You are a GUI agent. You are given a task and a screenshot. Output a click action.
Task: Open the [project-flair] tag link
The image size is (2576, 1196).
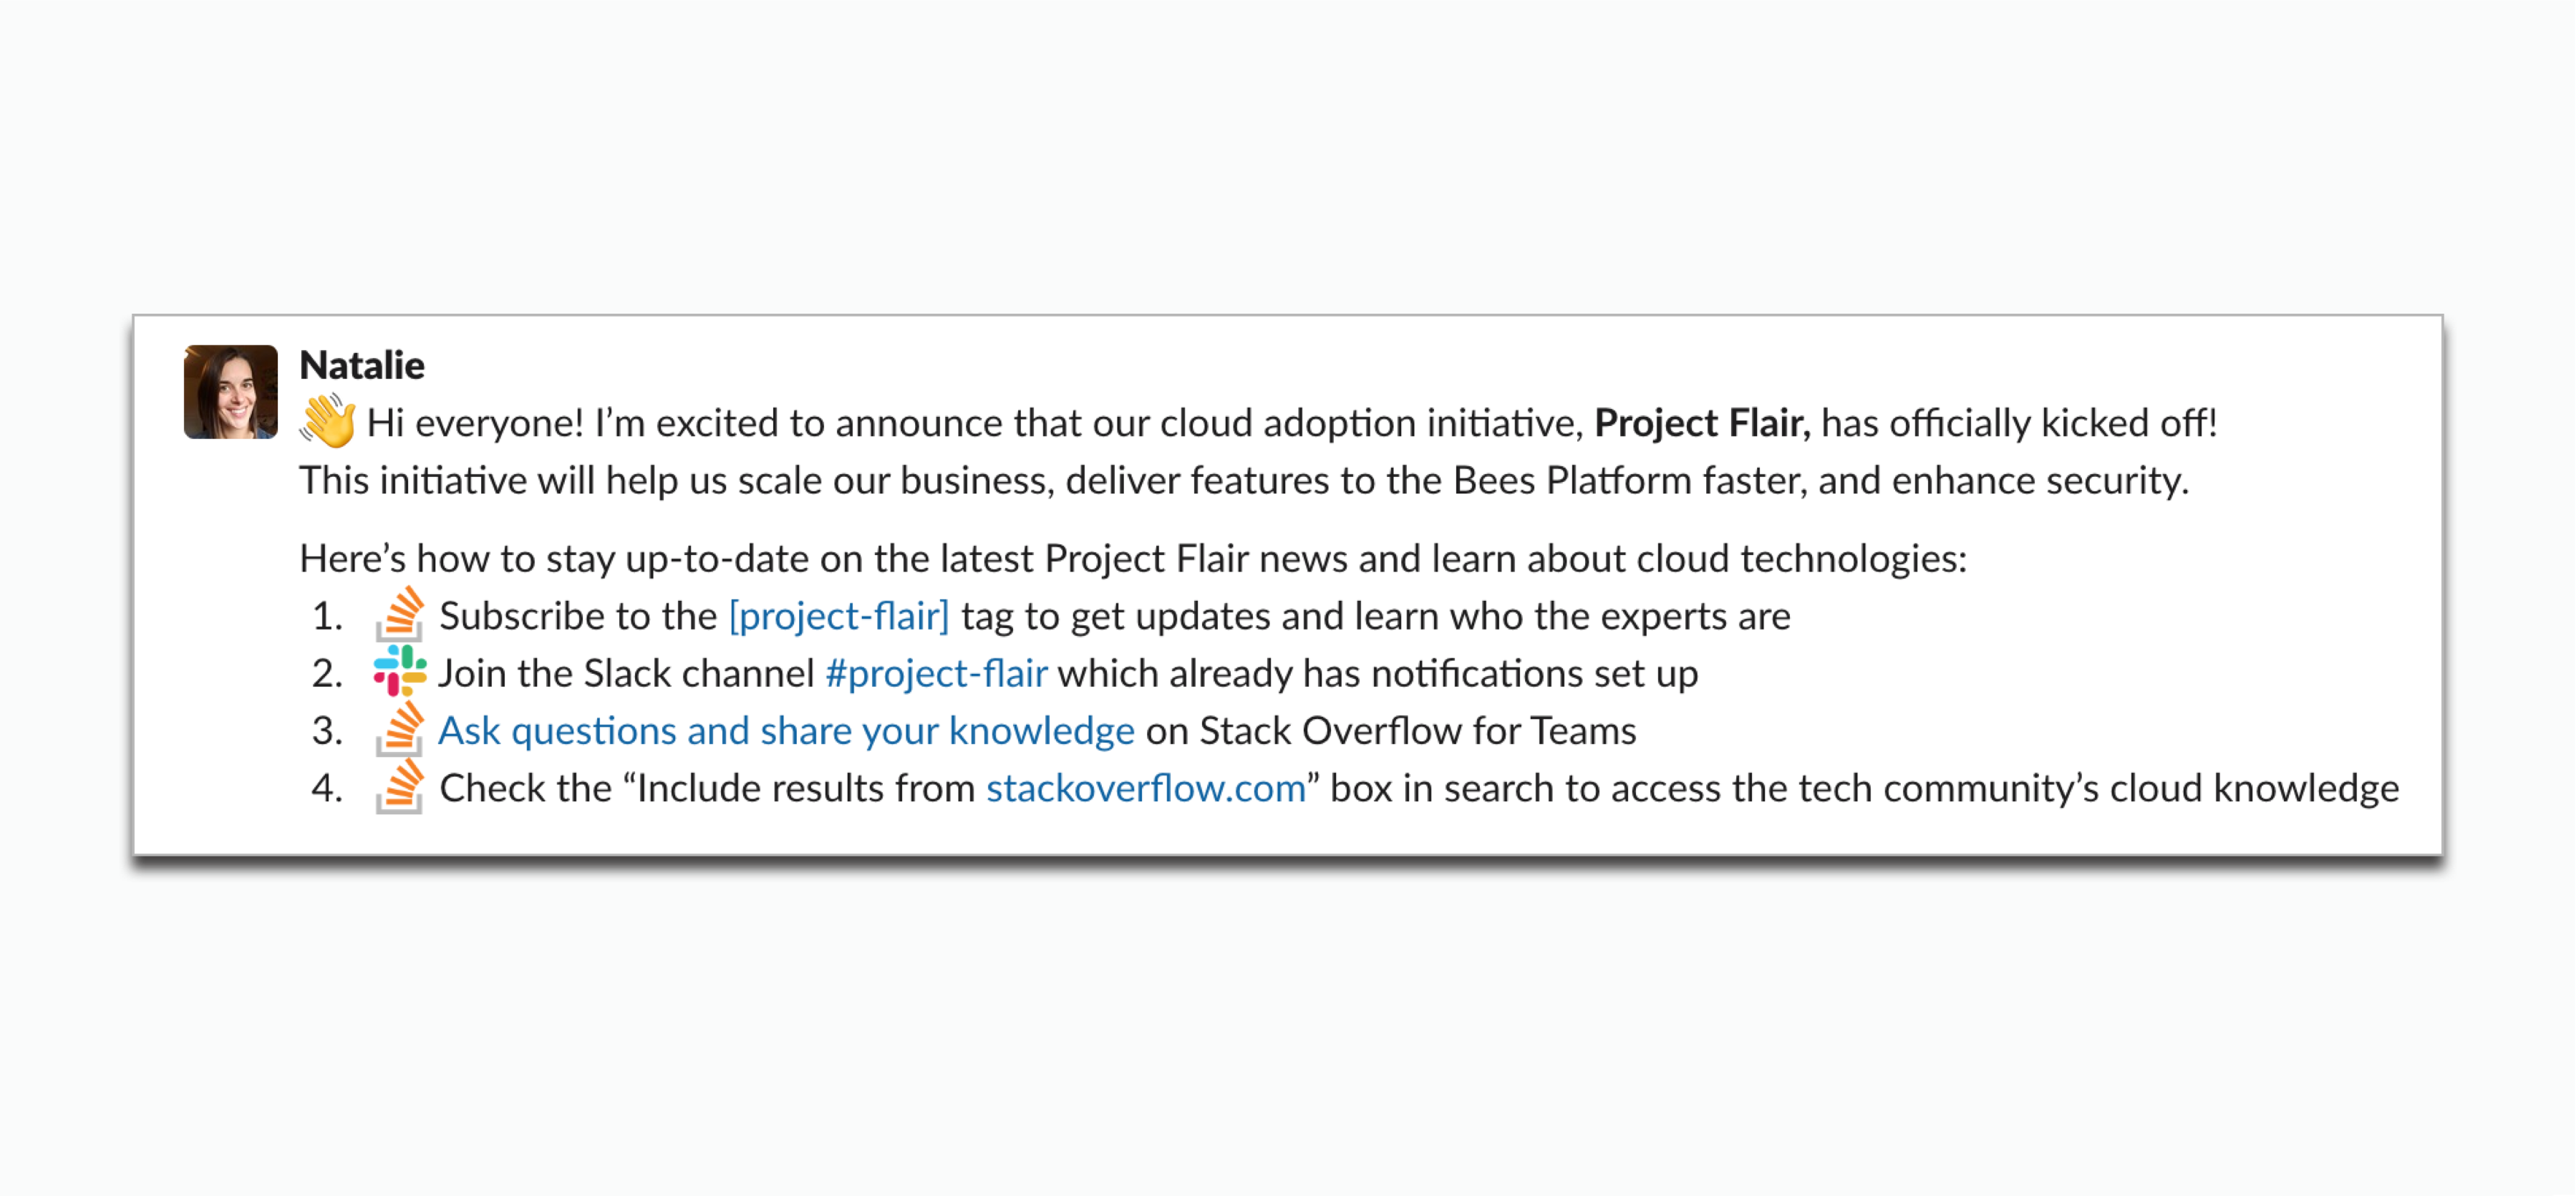(838, 616)
